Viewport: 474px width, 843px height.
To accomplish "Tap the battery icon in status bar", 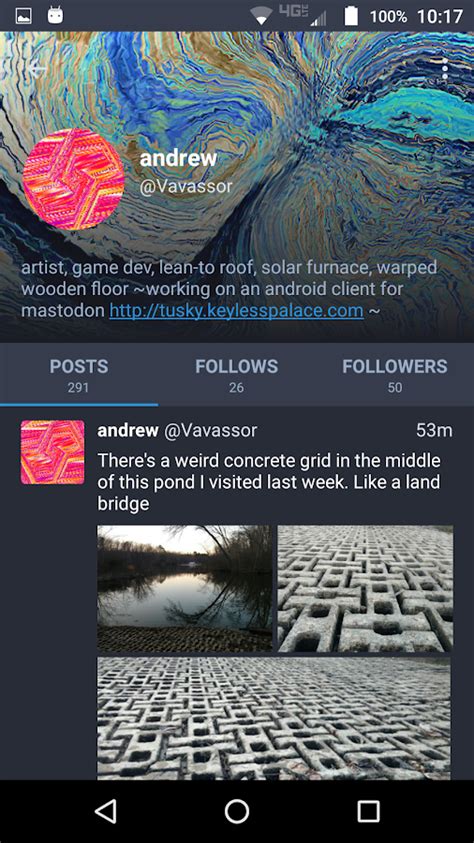I will pyautogui.click(x=351, y=16).
